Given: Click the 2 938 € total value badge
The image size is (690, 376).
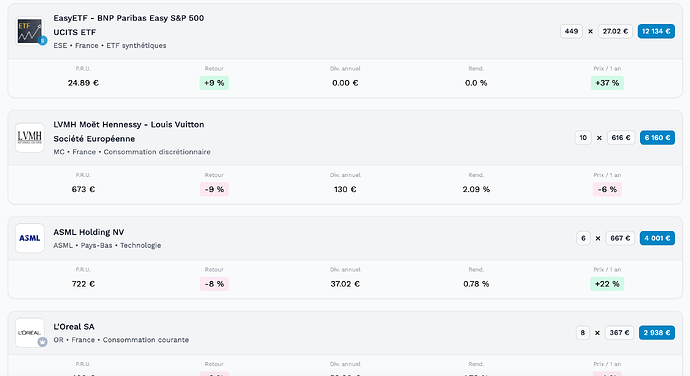Looking at the screenshot, I should (657, 333).
